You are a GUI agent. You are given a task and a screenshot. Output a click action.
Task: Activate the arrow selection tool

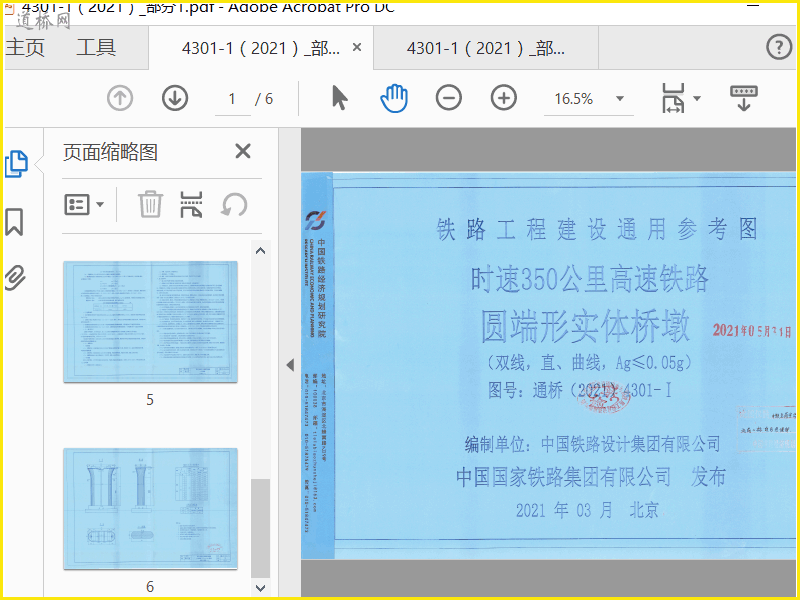(x=340, y=98)
